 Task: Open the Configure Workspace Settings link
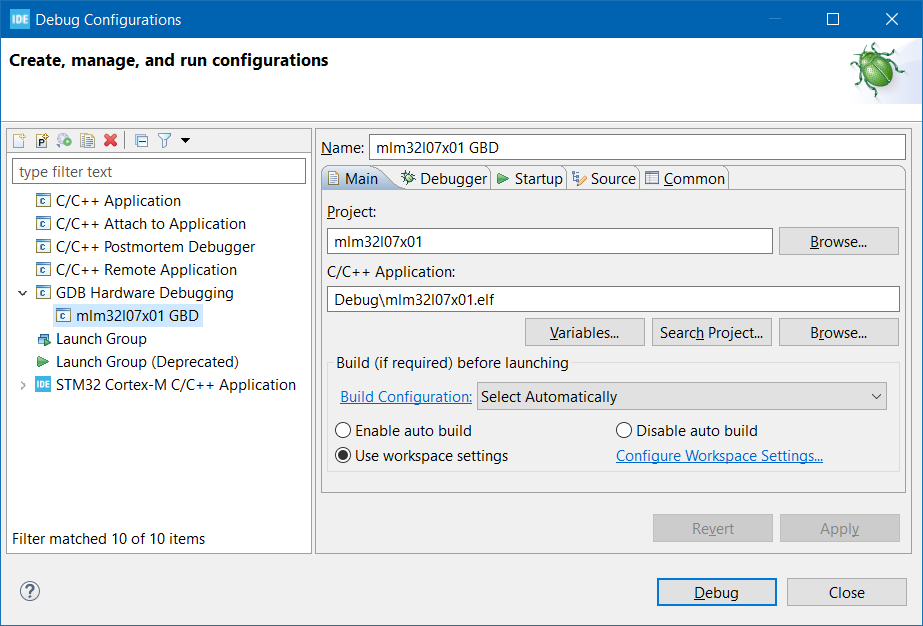719,456
